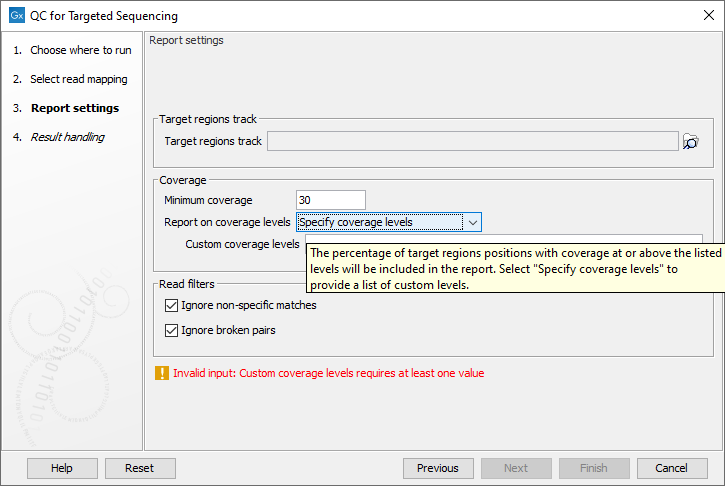This screenshot has width=725, height=486.
Task: Click the yellow warning icon beside the error message
Action: coord(162,373)
